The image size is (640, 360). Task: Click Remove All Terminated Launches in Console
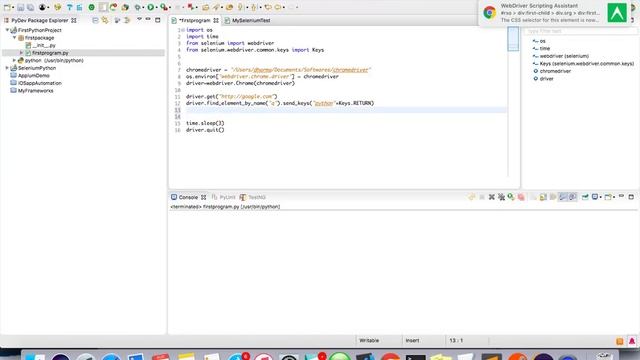(501, 197)
